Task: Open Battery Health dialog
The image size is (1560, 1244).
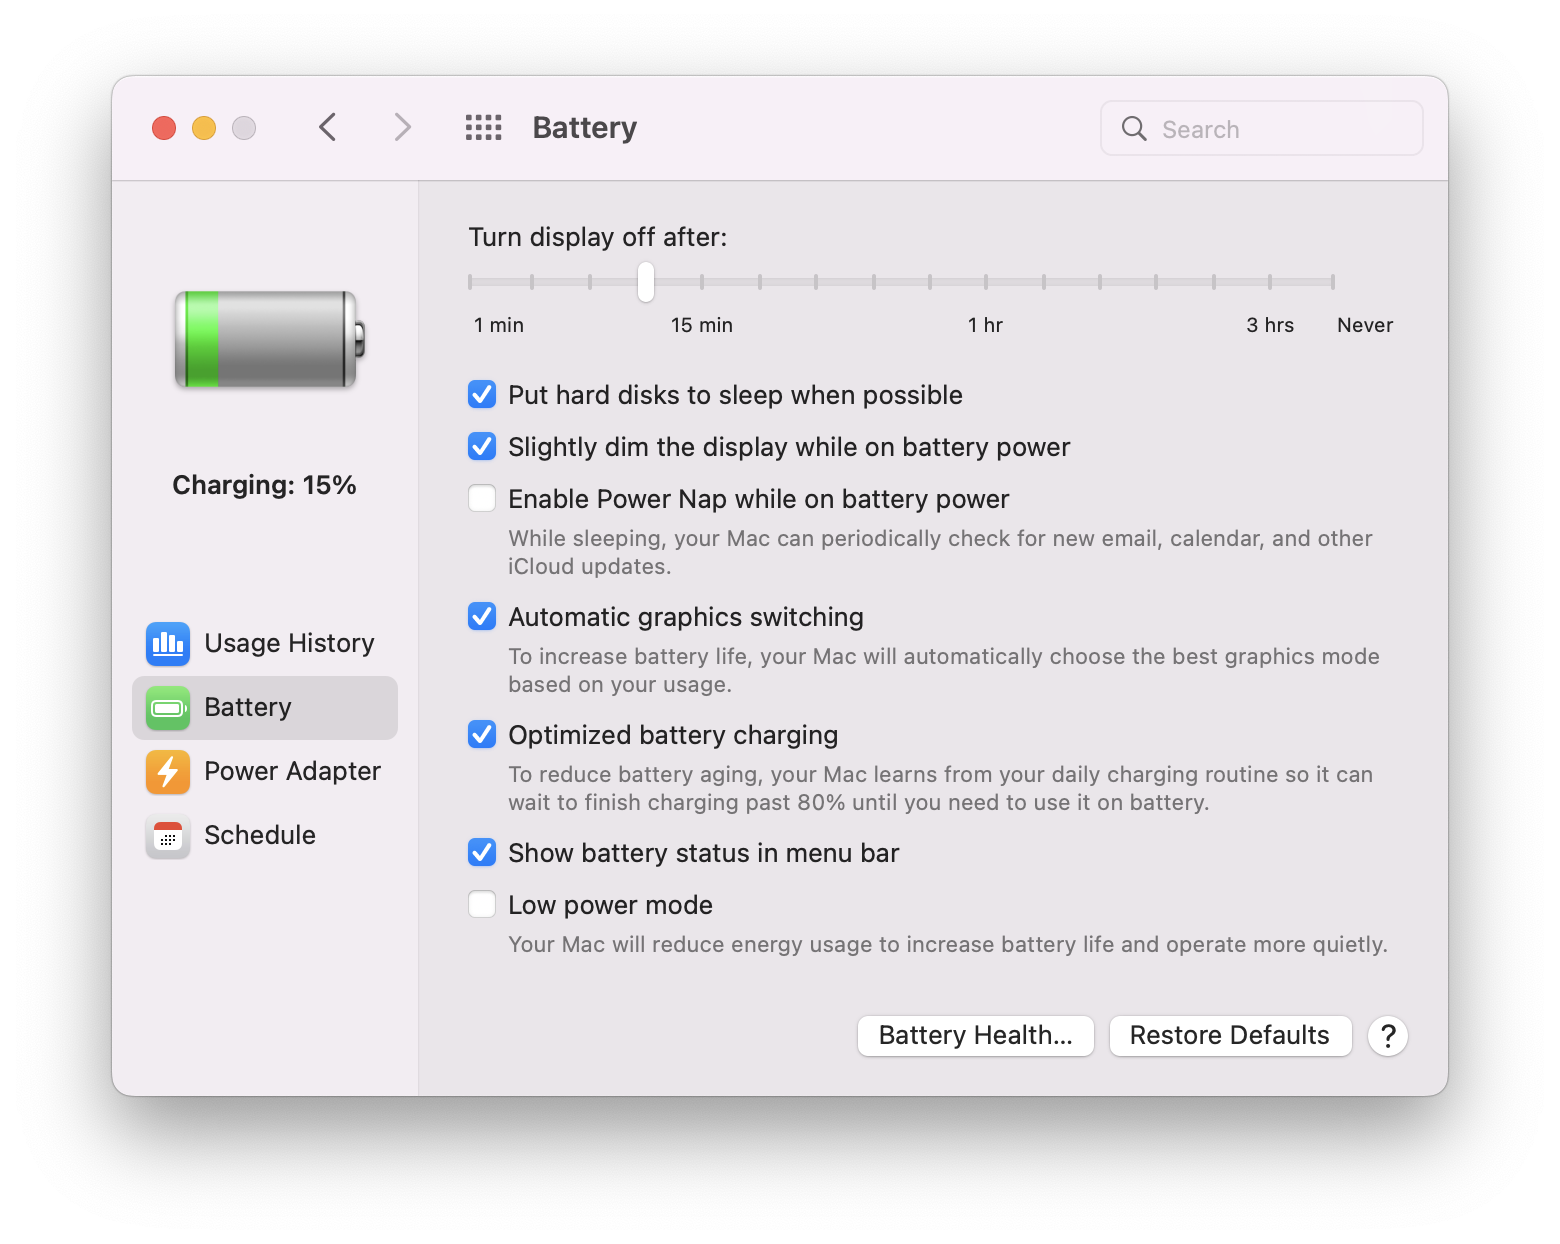Action: click(x=975, y=1036)
